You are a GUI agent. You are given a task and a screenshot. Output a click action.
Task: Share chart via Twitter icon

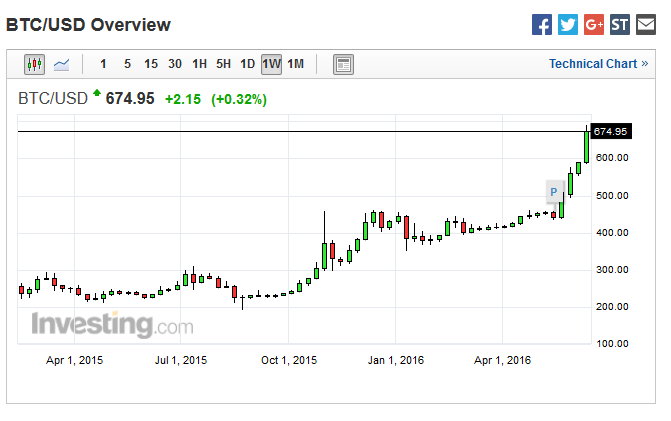[x=568, y=25]
